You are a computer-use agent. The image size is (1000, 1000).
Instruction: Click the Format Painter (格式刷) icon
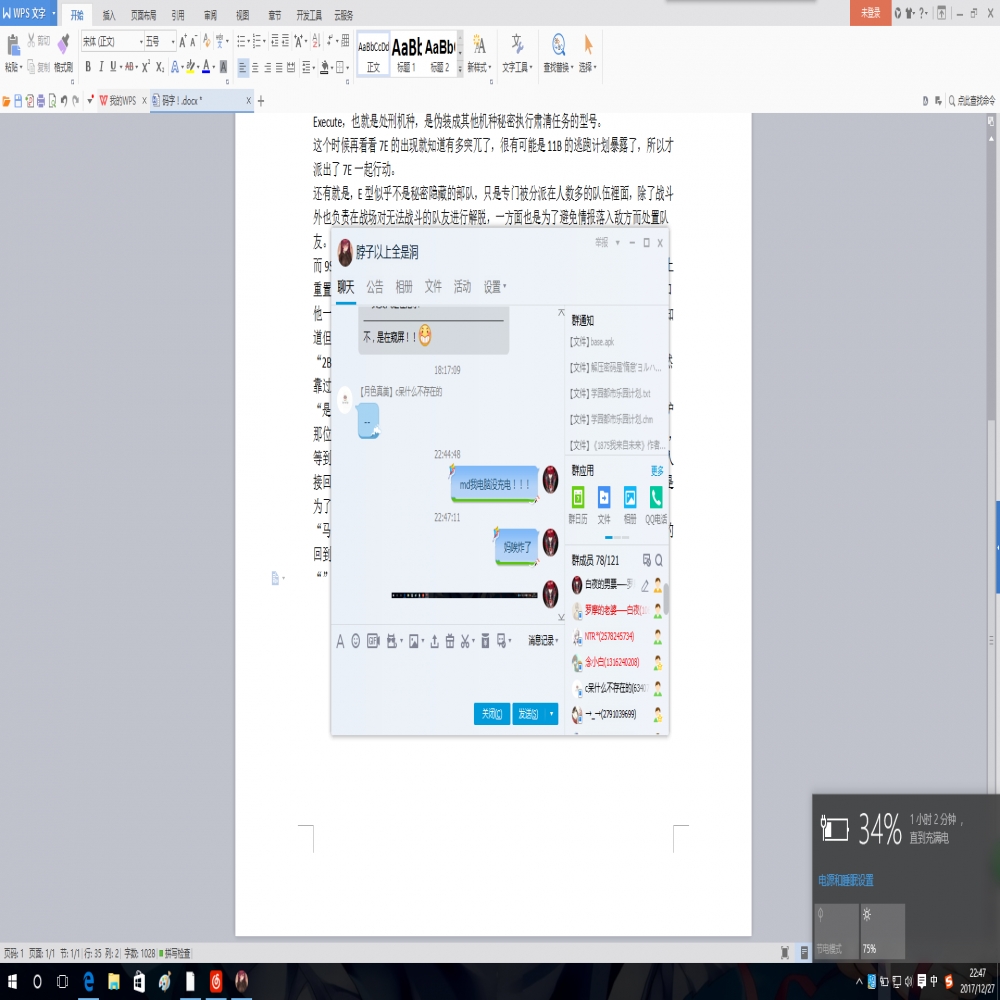tap(63, 50)
